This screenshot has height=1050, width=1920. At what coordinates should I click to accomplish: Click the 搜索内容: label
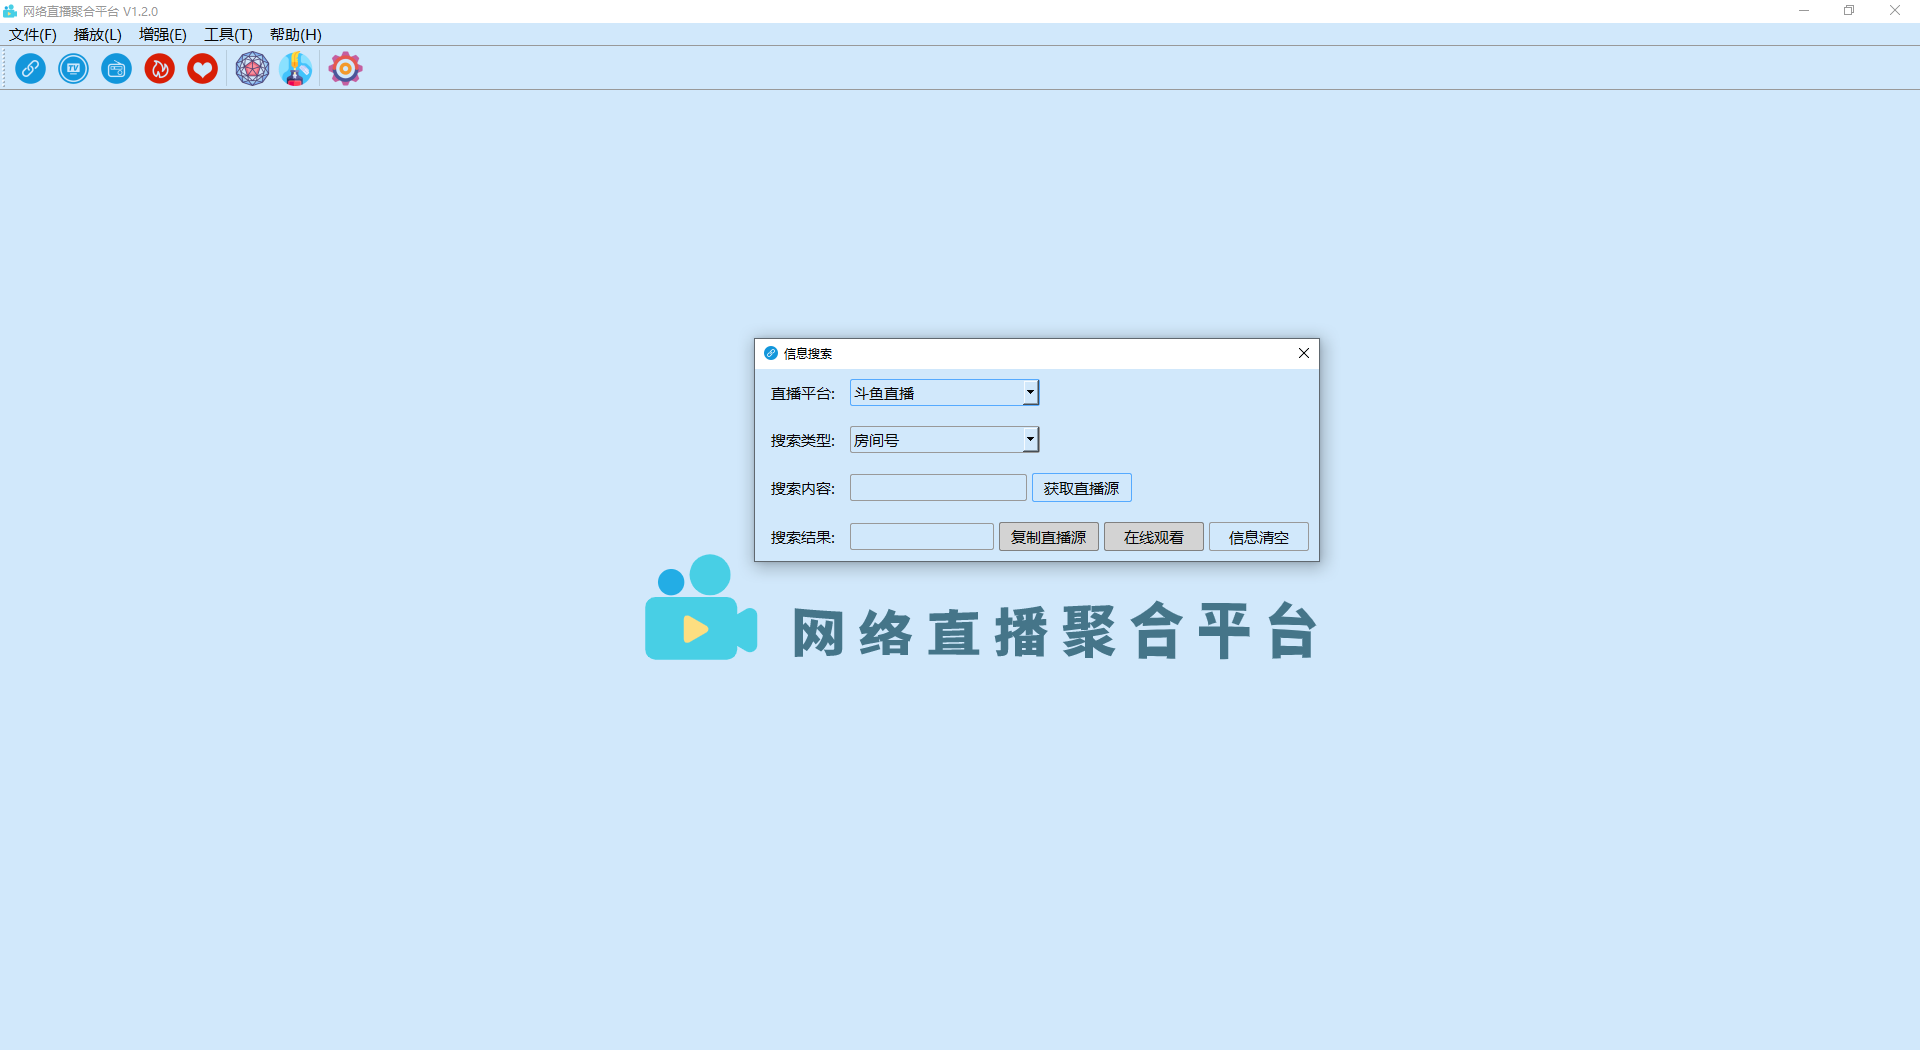point(802,489)
